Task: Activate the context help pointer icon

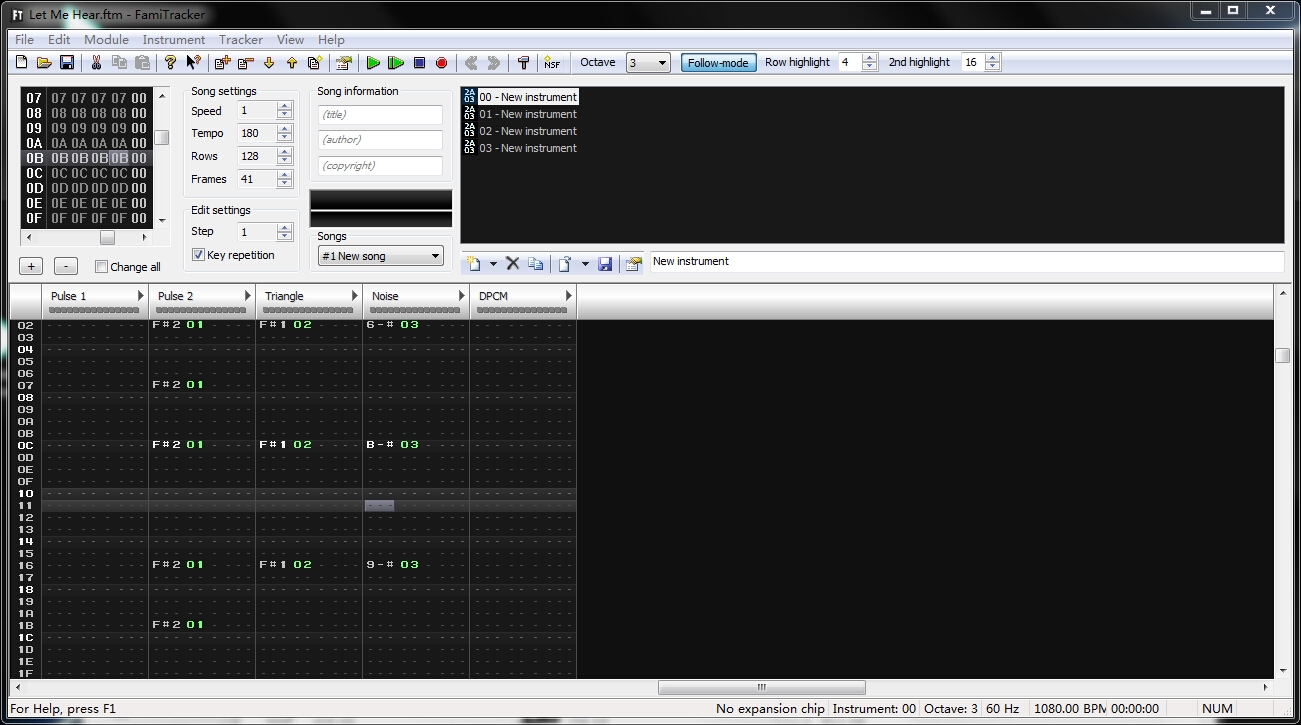Action: click(193, 63)
